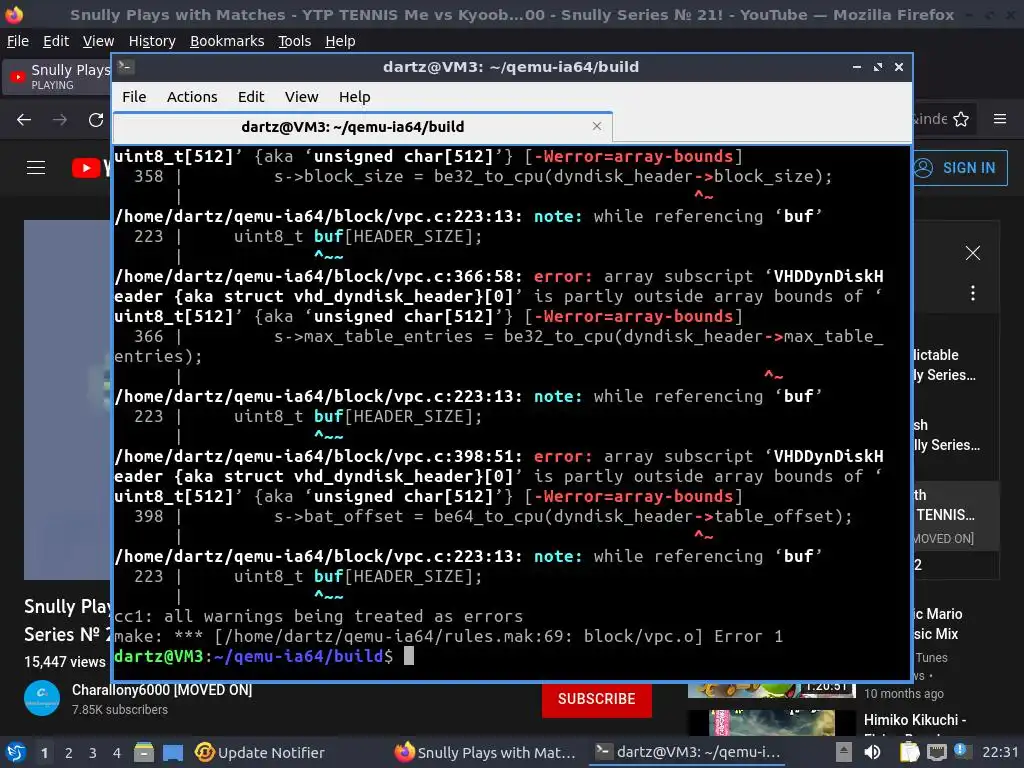Open the system start menu icon
The width and height of the screenshot is (1024, 768).
(x=15, y=752)
